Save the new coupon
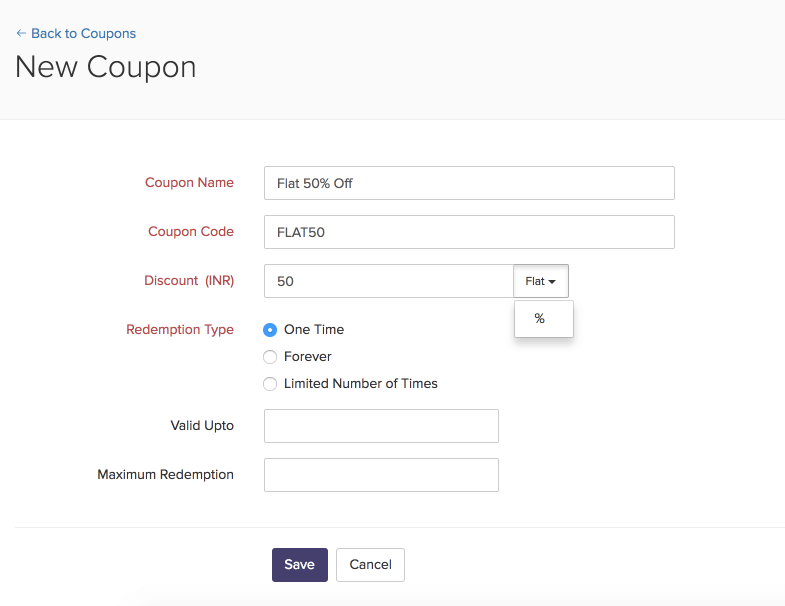This screenshot has width=785, height=606. pyautogui.click(x=299, y=564)
